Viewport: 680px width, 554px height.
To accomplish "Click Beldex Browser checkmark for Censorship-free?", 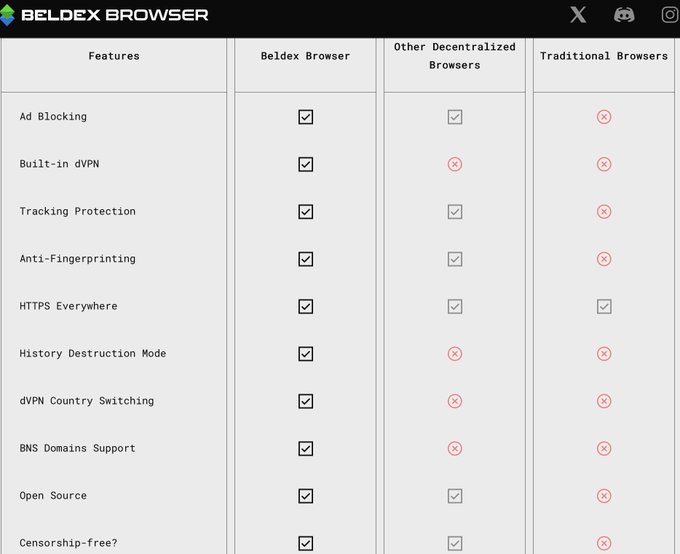I will coord(306,543).
